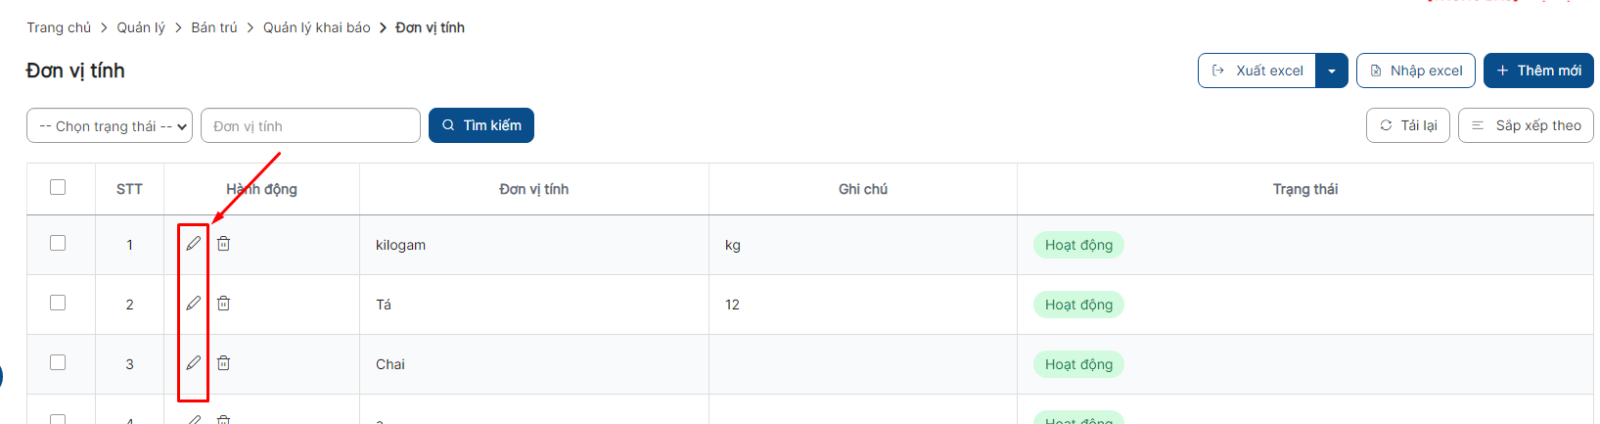The width and height of the screenshot is (1600, 424).
Task: Expand the Xuất excel dropdown arrow
Action: (1332, 71)
